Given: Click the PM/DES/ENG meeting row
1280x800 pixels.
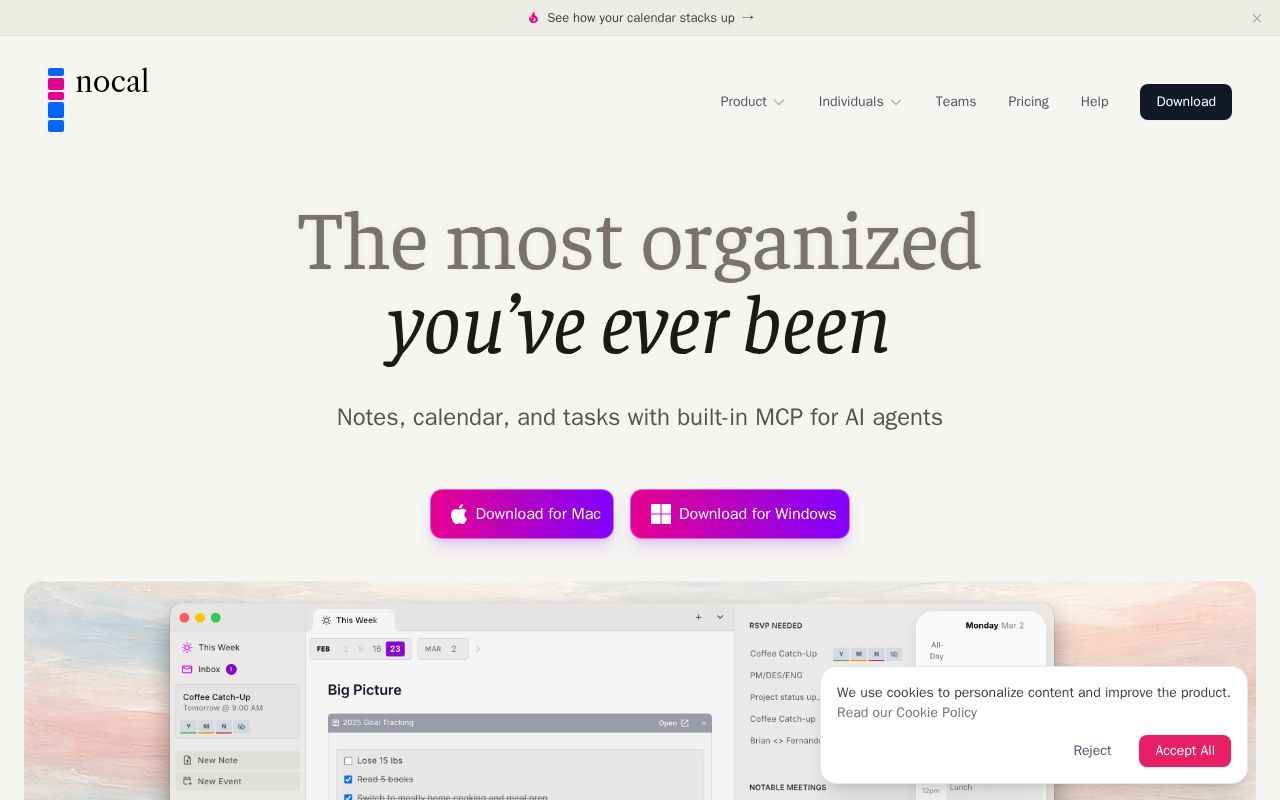Looking at the screenshot, I should tap(776, 675).
